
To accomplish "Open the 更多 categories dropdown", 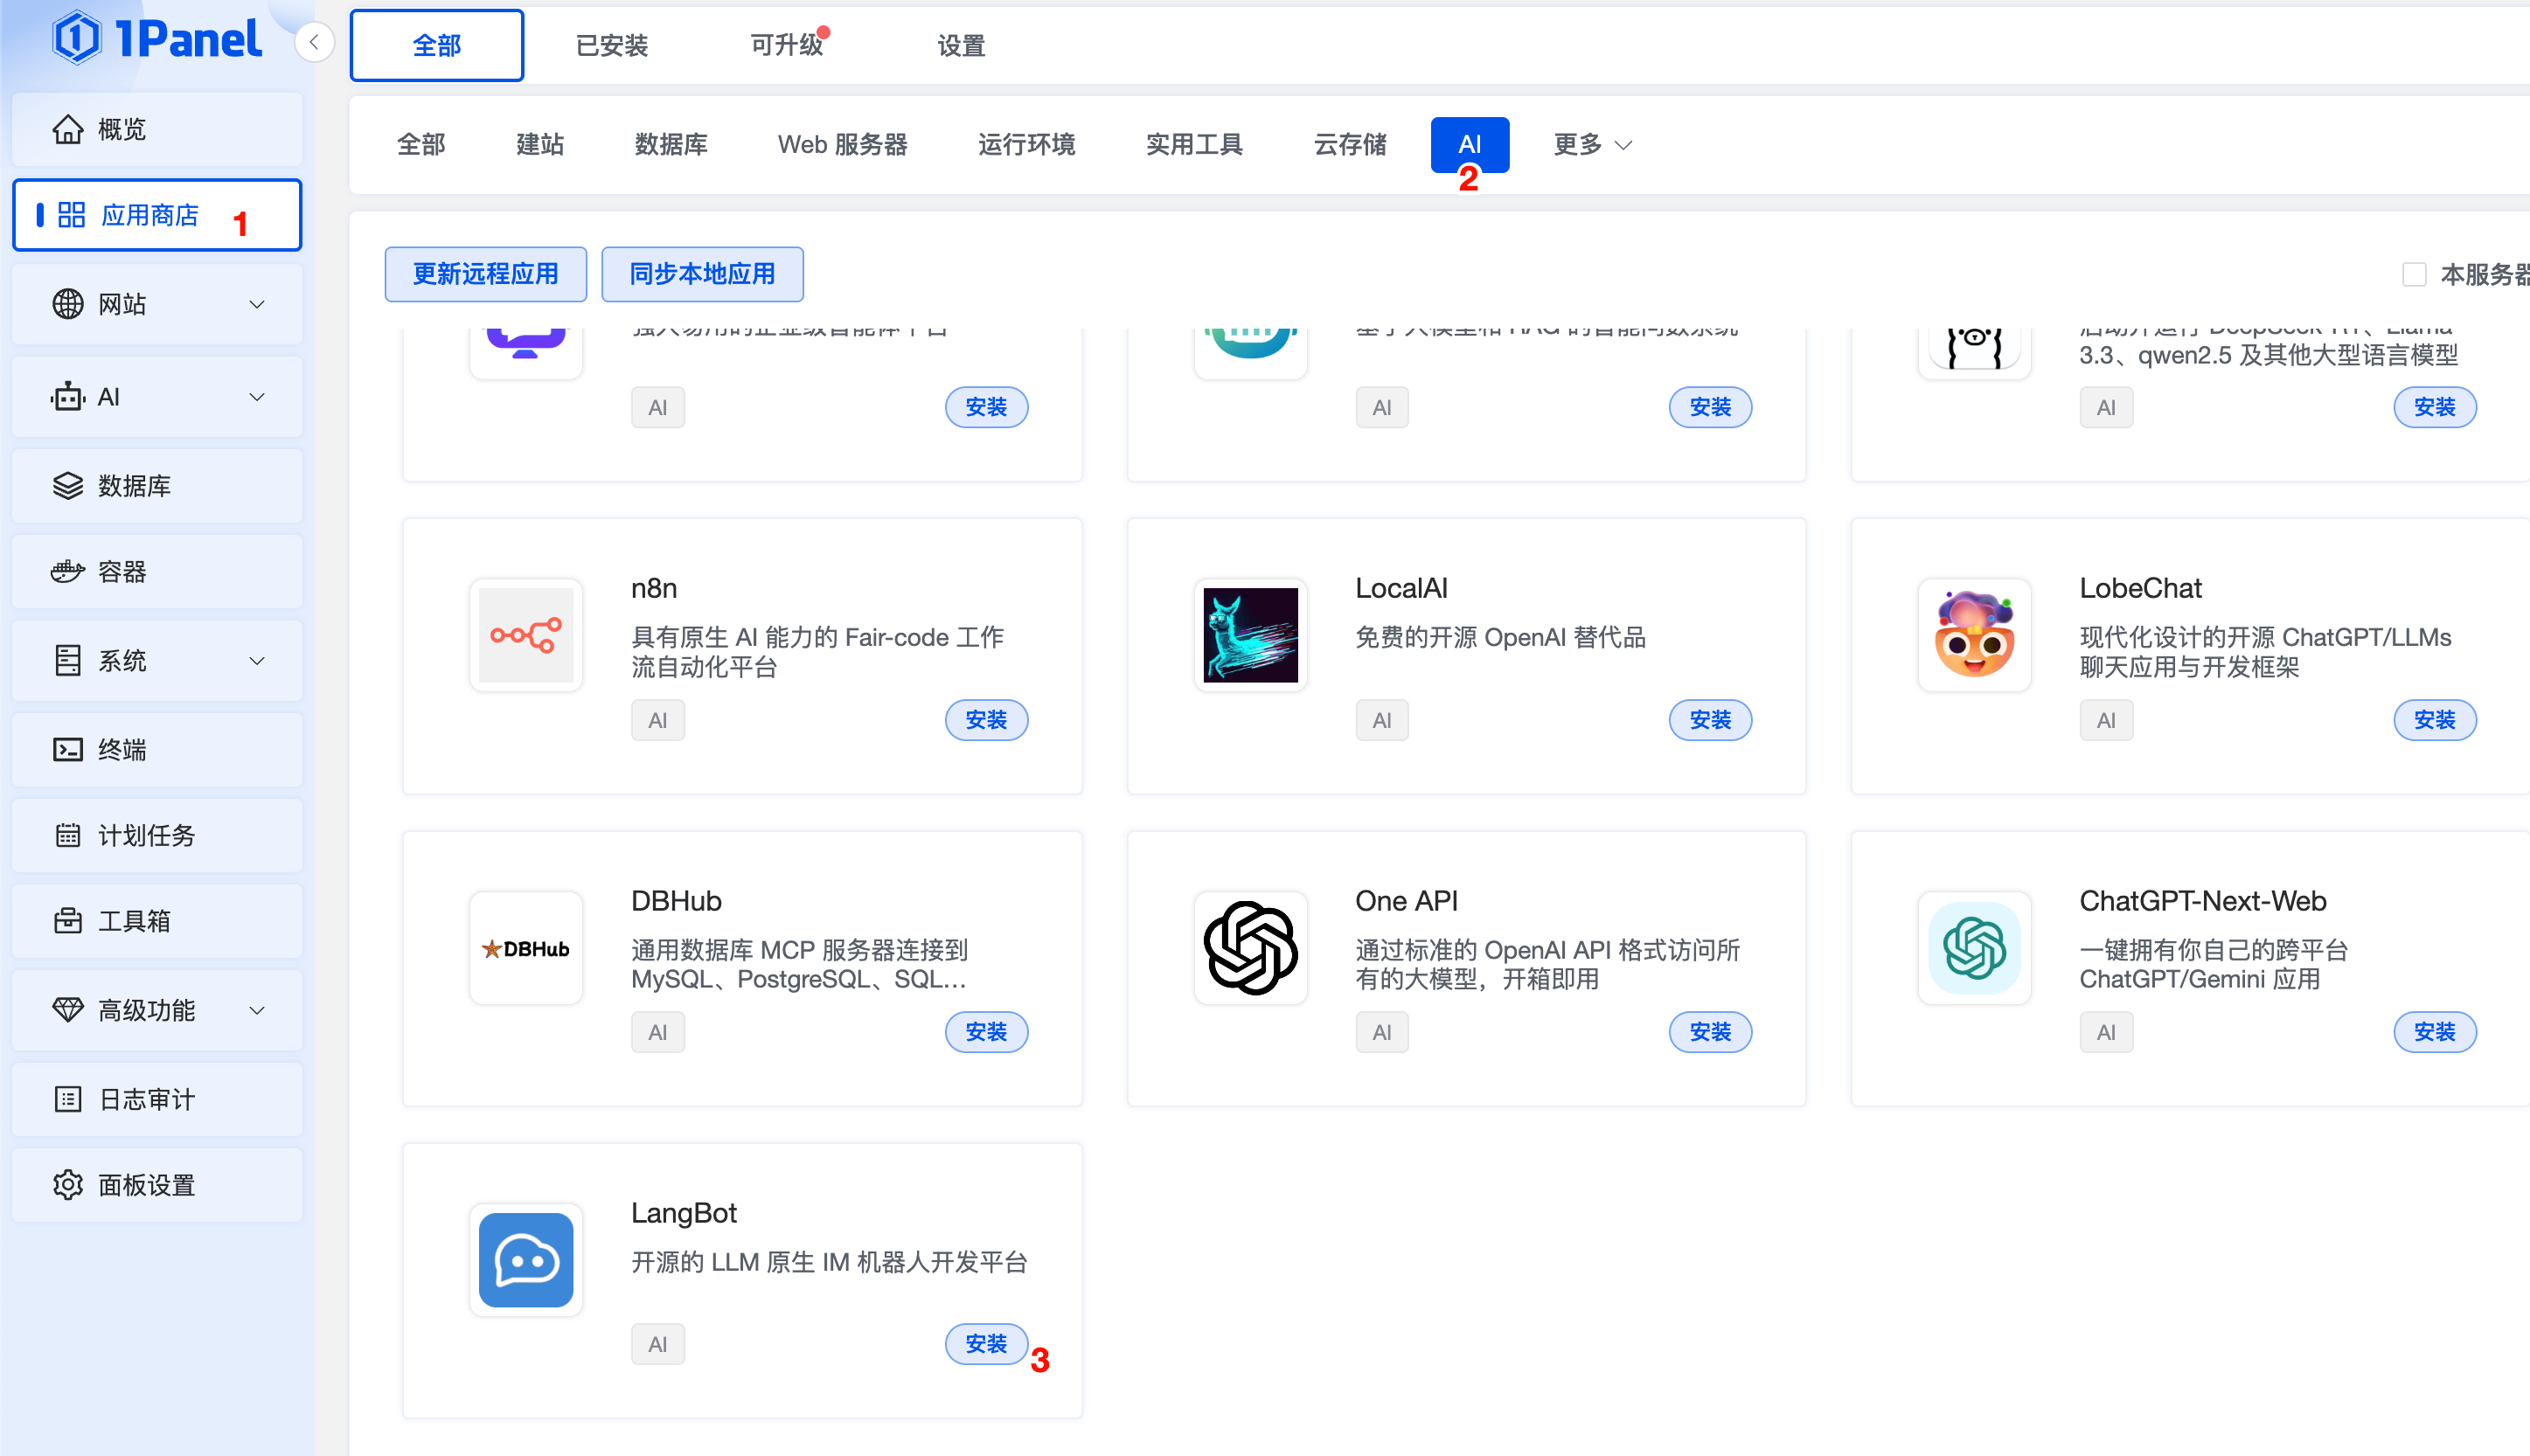I will [1592, 145].
